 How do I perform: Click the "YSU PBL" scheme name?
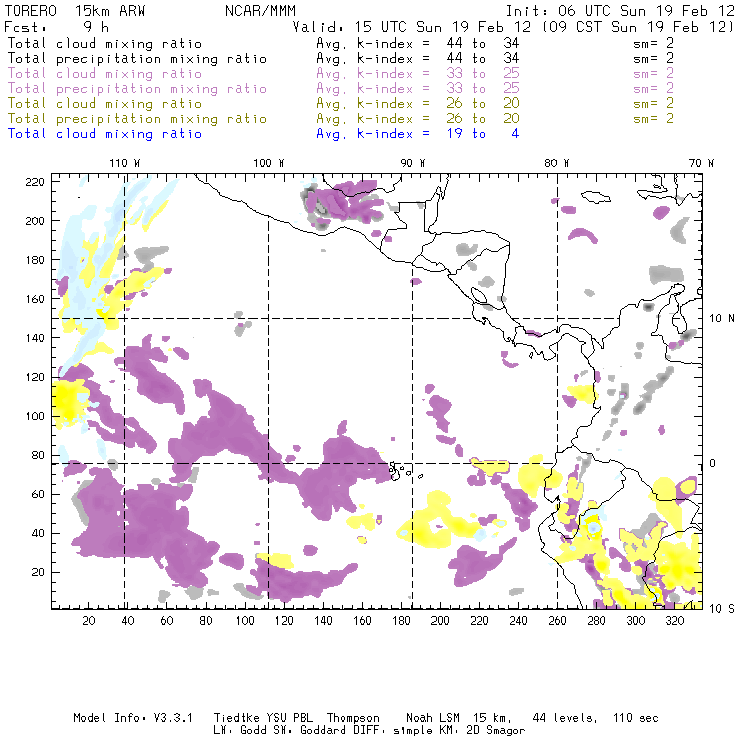tap(289, 718)
